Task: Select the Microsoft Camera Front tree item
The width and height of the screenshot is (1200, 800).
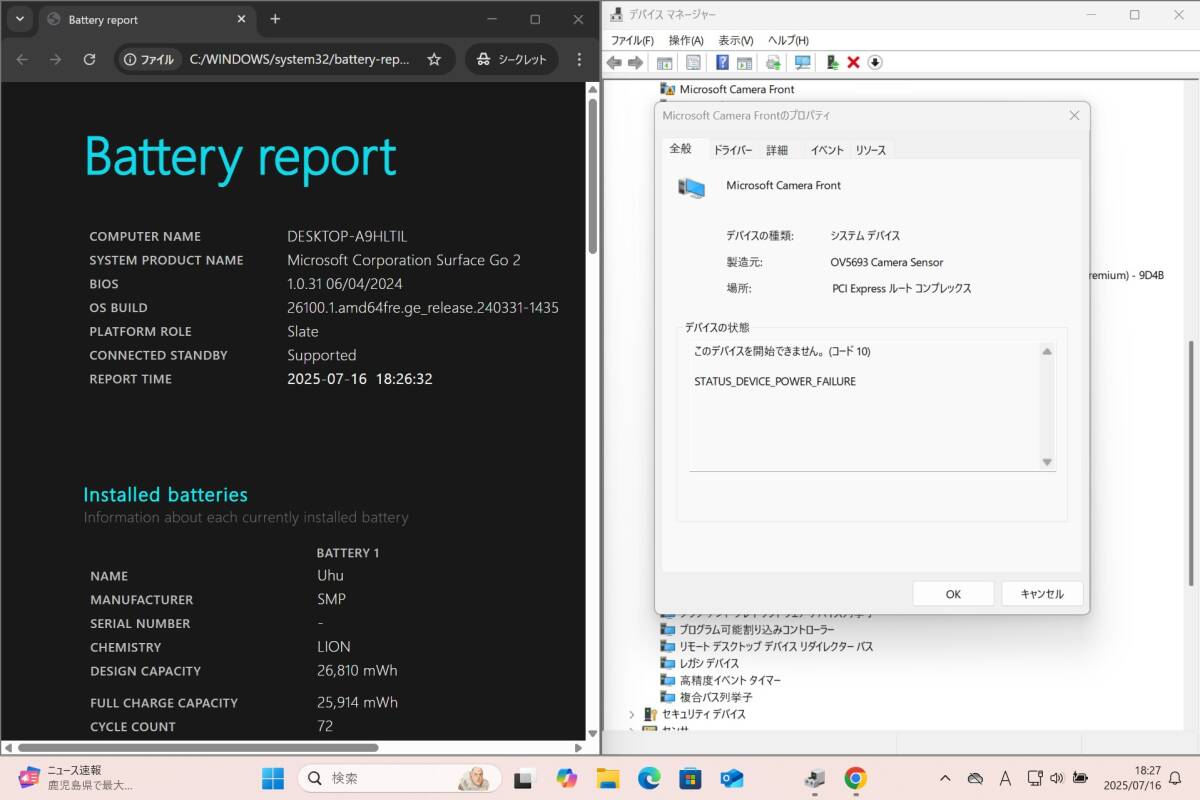Action: coord(737,89)
